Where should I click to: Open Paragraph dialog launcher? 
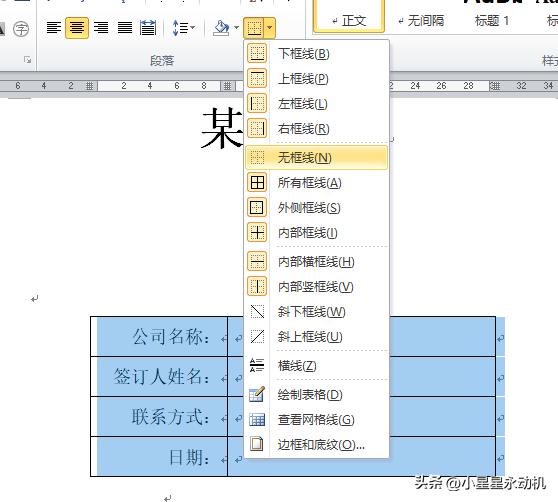coord(27,60)
